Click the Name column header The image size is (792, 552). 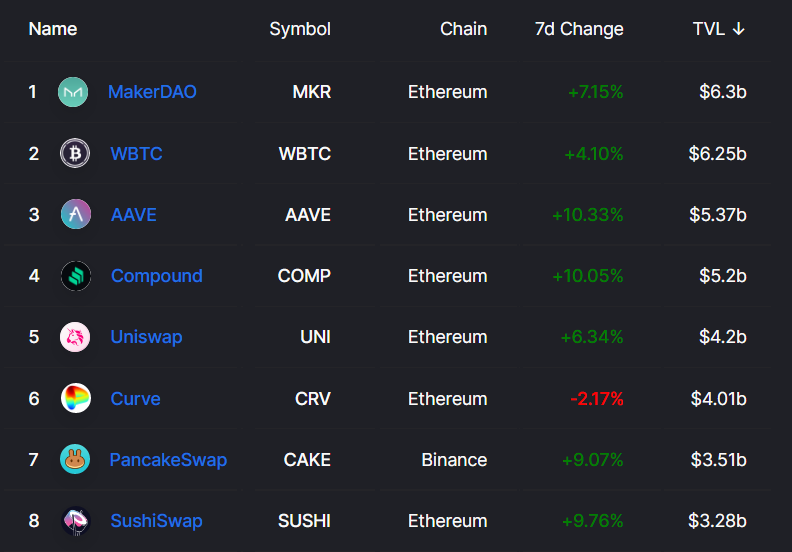point(53,29)
